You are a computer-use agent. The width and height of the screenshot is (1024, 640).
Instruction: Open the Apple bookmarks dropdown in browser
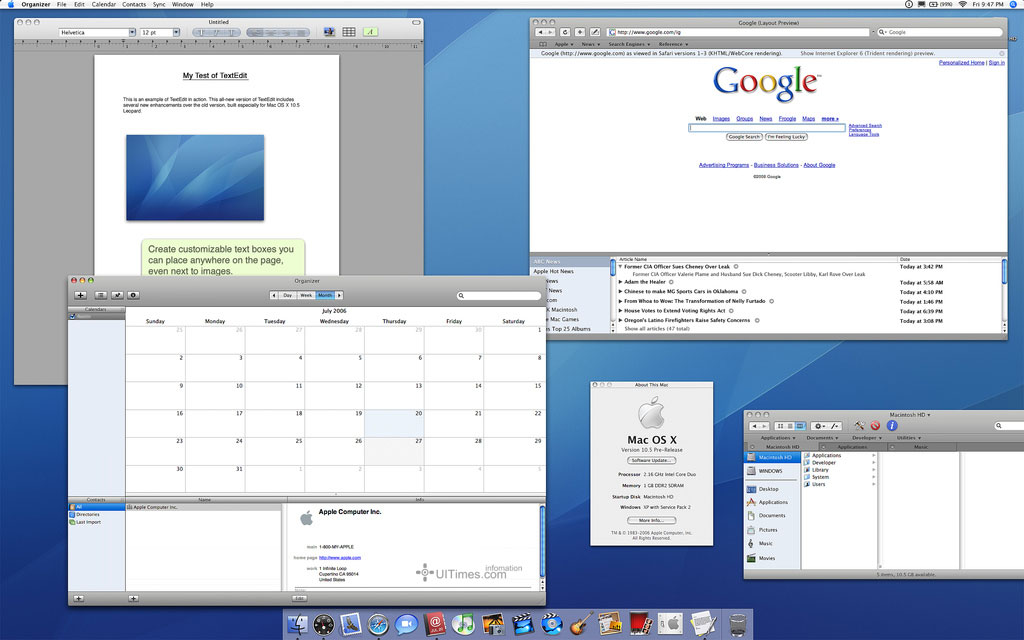(564, 44)
